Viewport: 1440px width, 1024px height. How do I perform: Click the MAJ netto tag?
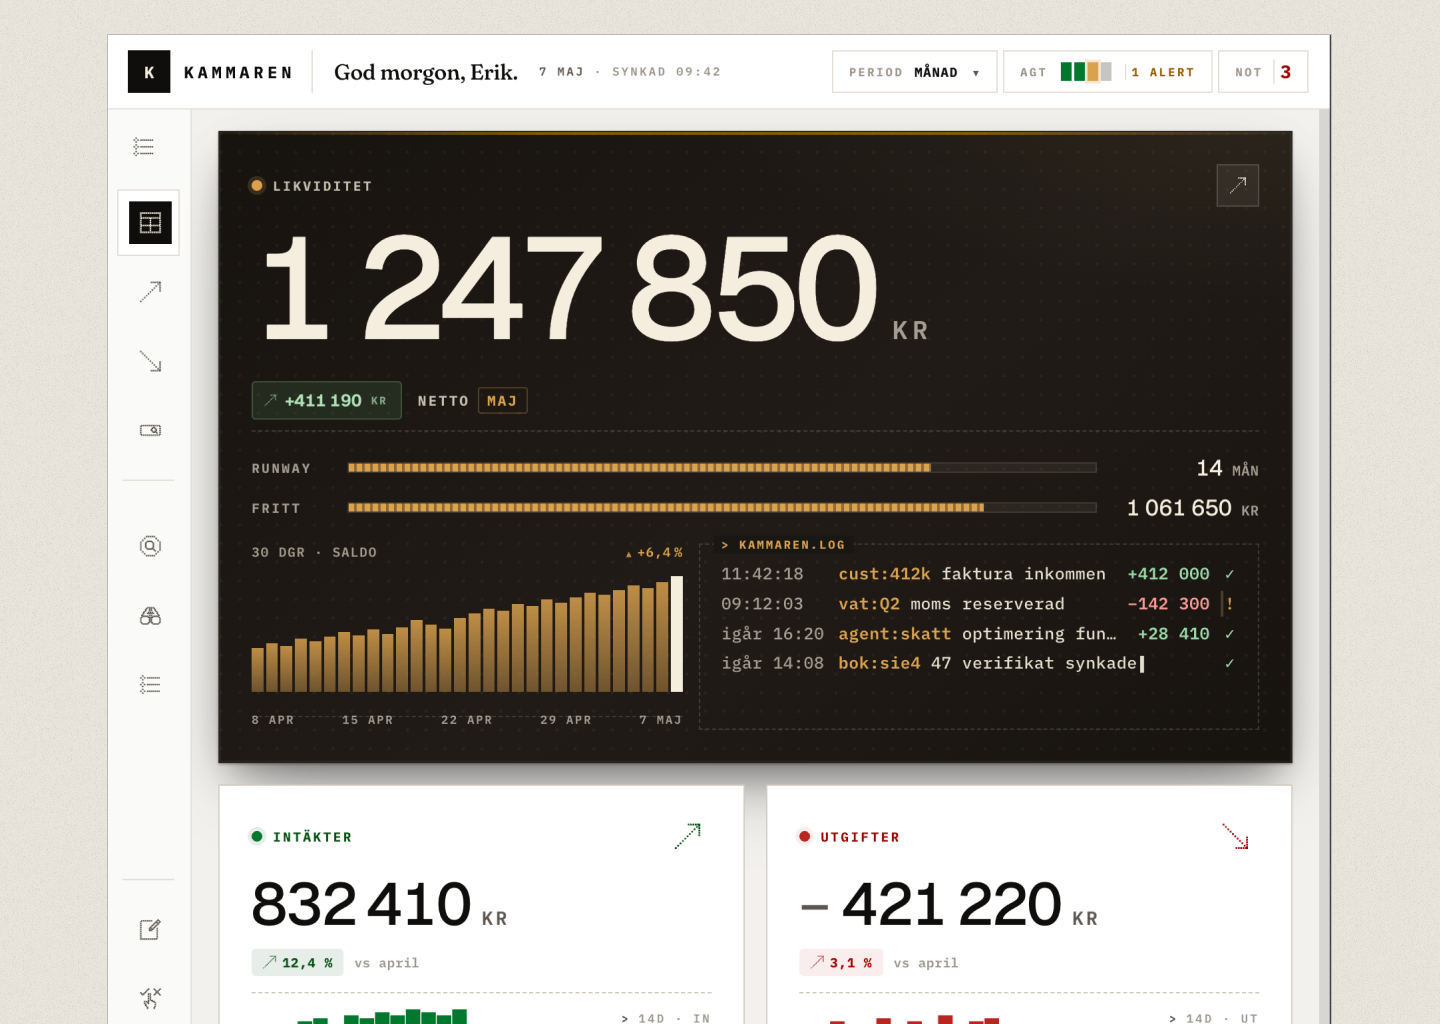click(x=502, y=400)
